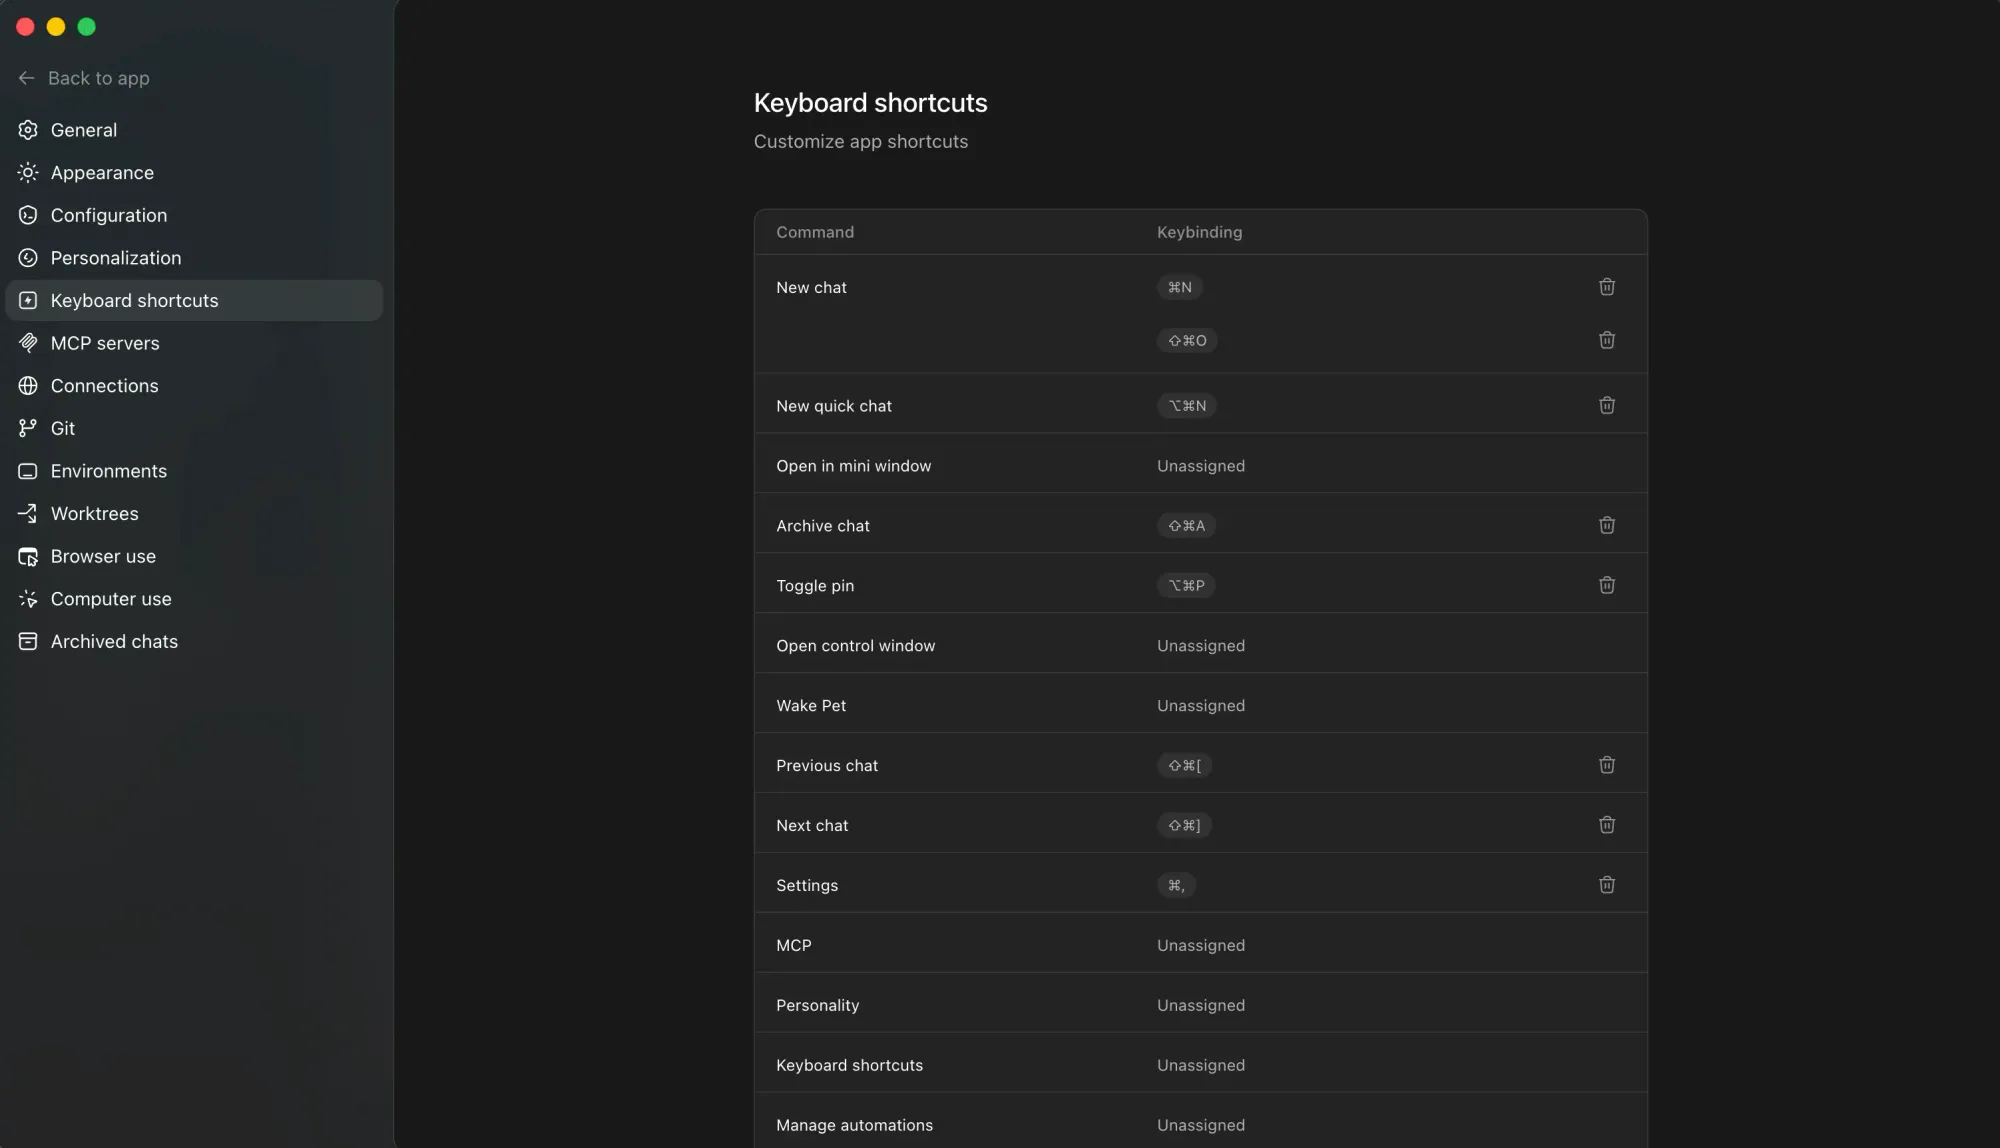
Task: Edit the ⇧⌘[ Previous chat keybinding
Action: point(1185,765)
